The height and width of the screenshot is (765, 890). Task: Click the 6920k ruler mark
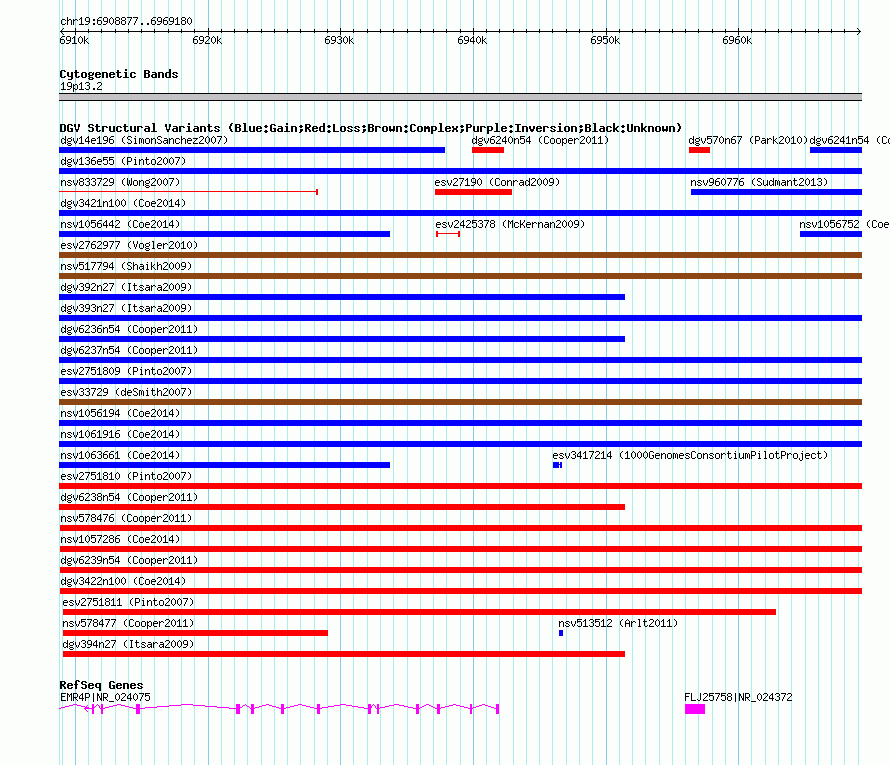[x=207, y=40]
